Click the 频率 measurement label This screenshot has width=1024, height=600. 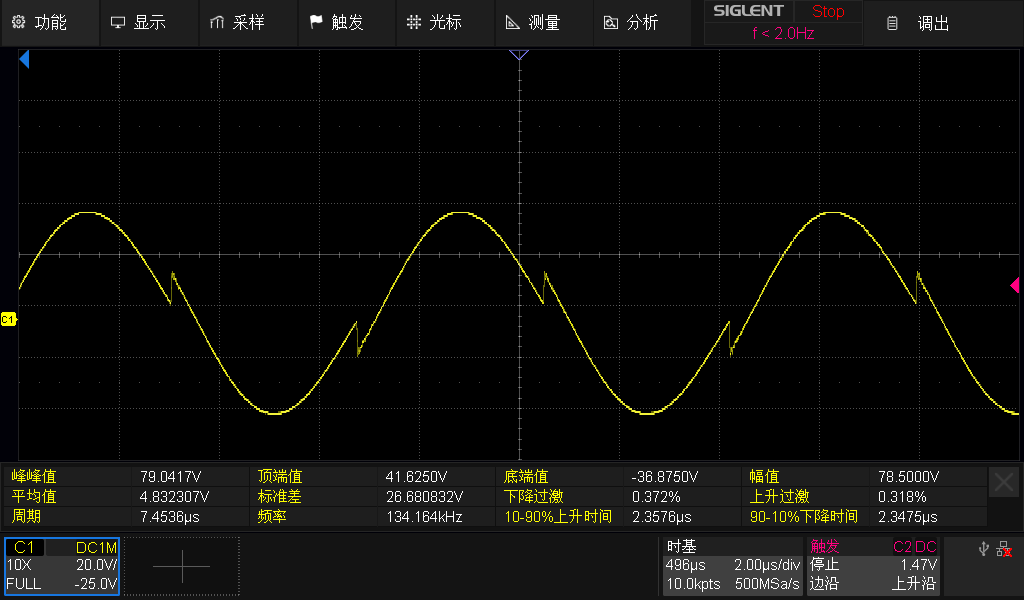tap(272, 516)
